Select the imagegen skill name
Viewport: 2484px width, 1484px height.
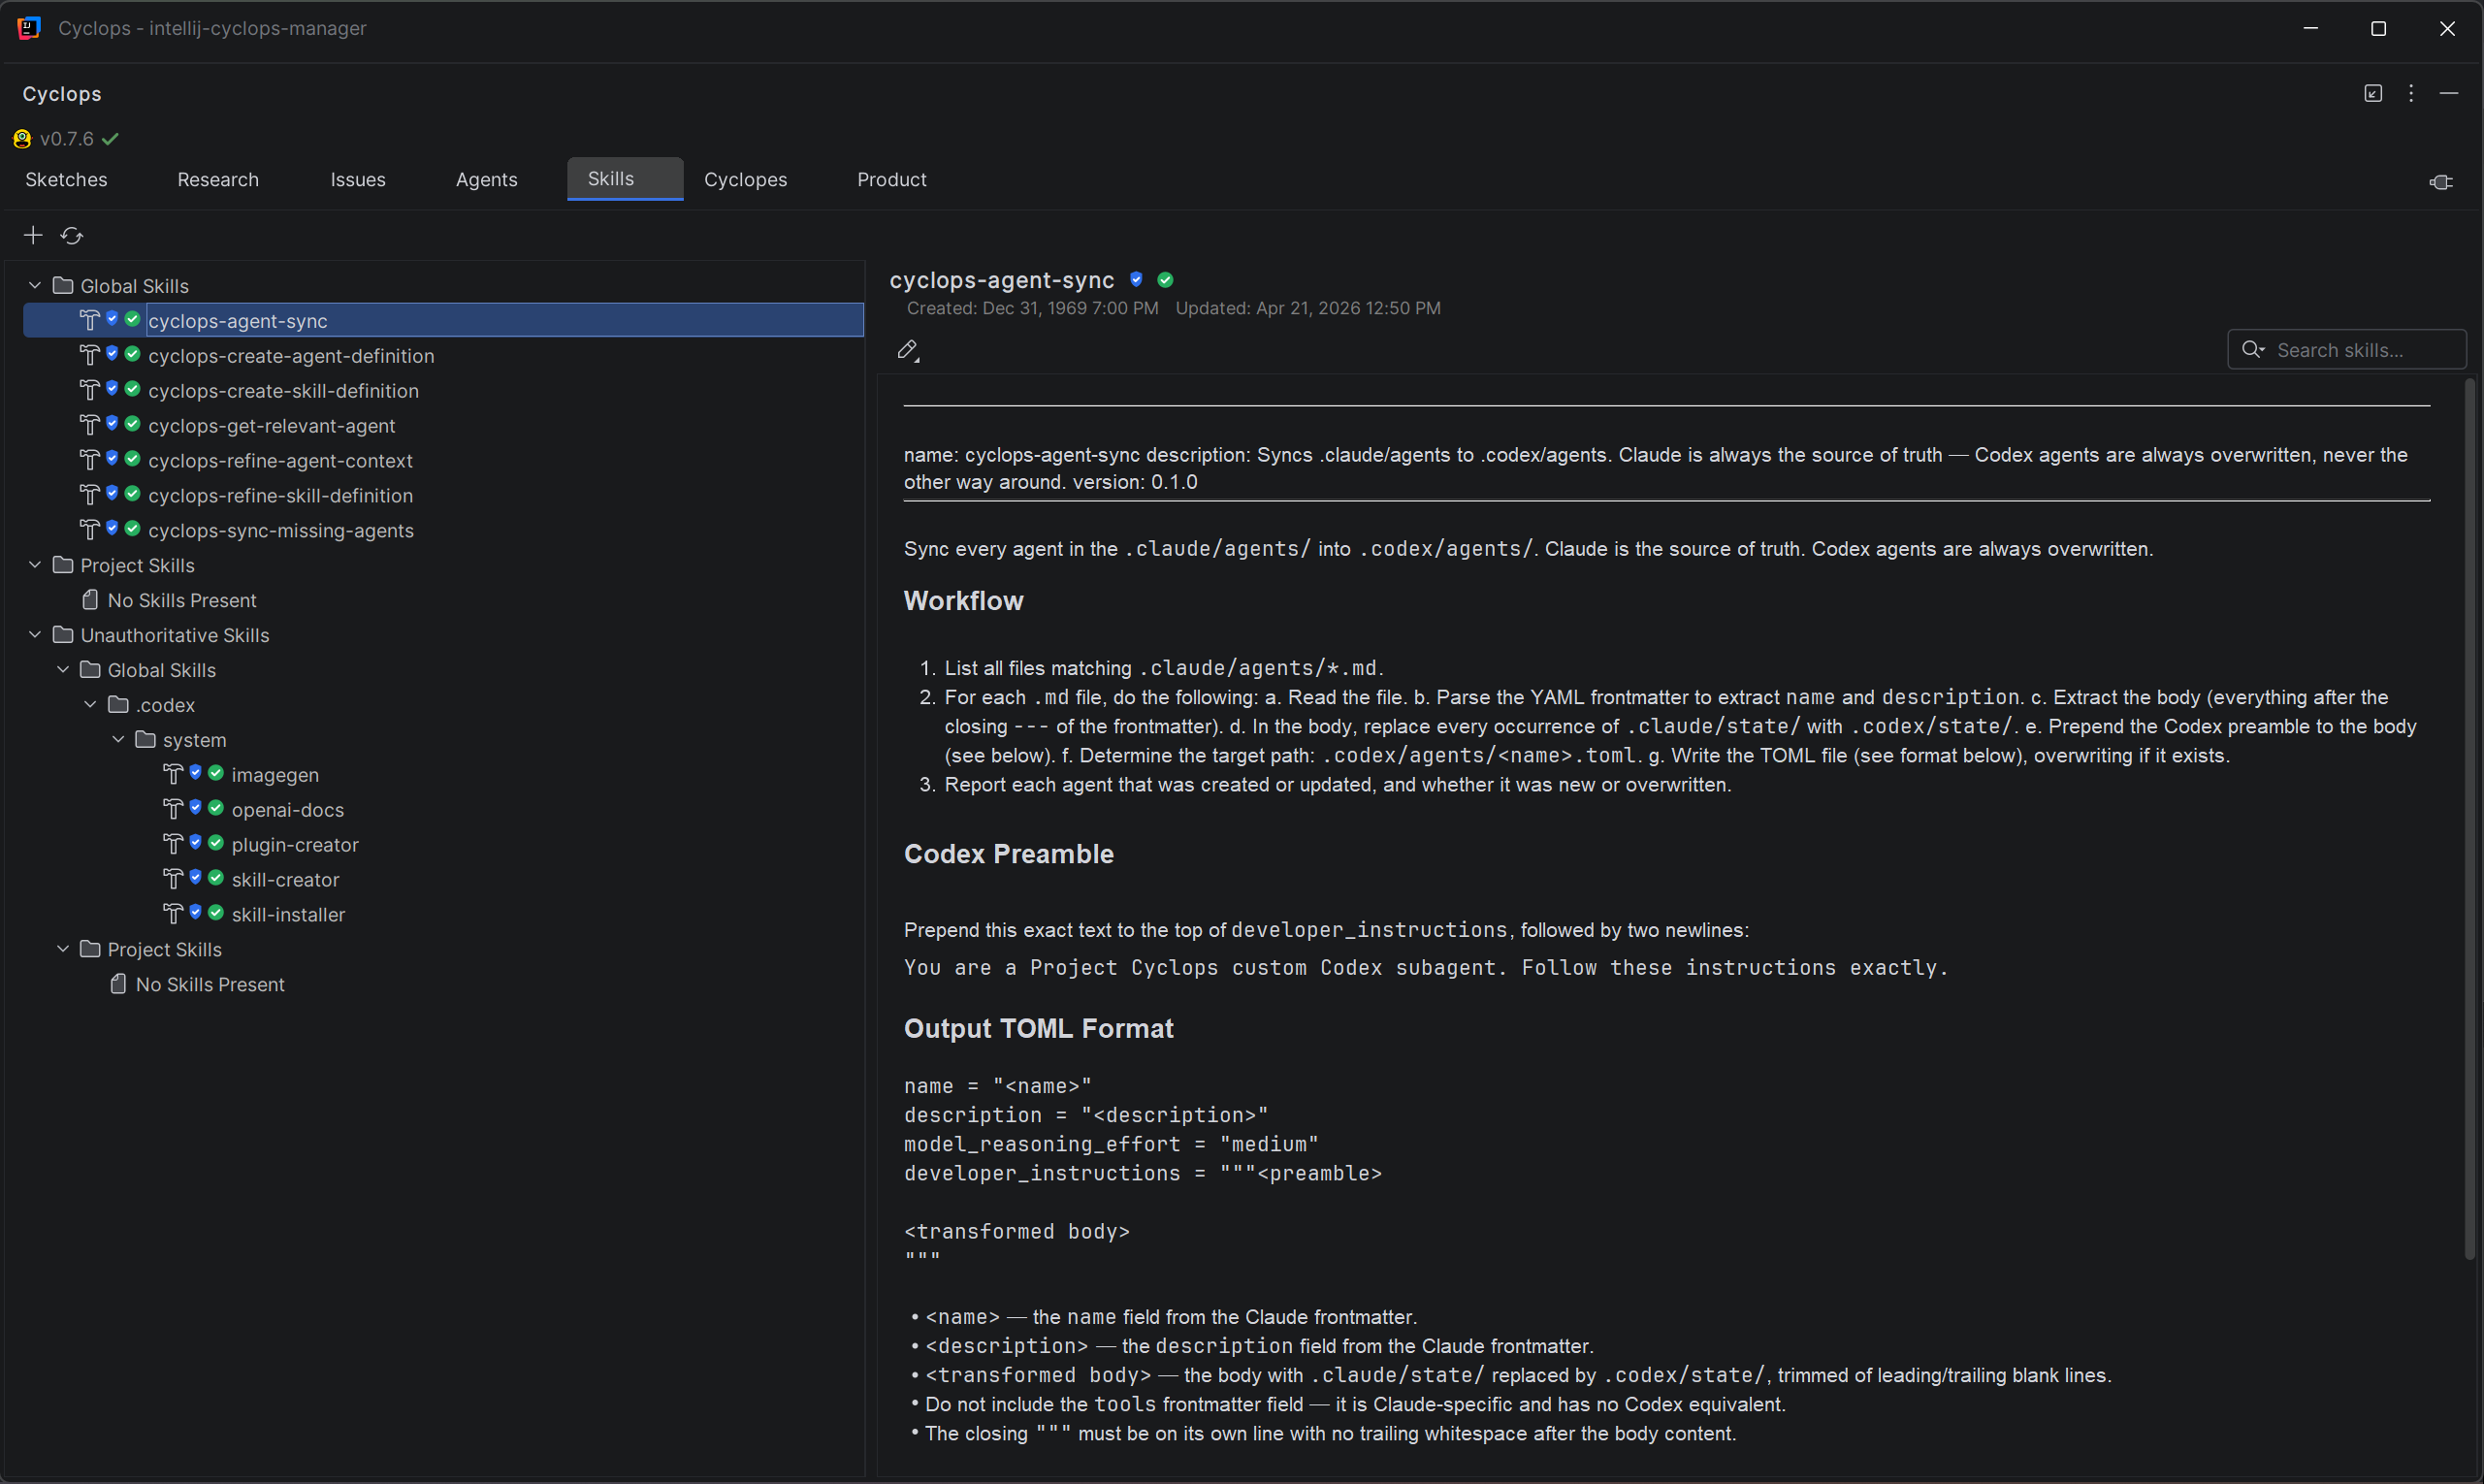pyautogui.click(x=275, y=775)
